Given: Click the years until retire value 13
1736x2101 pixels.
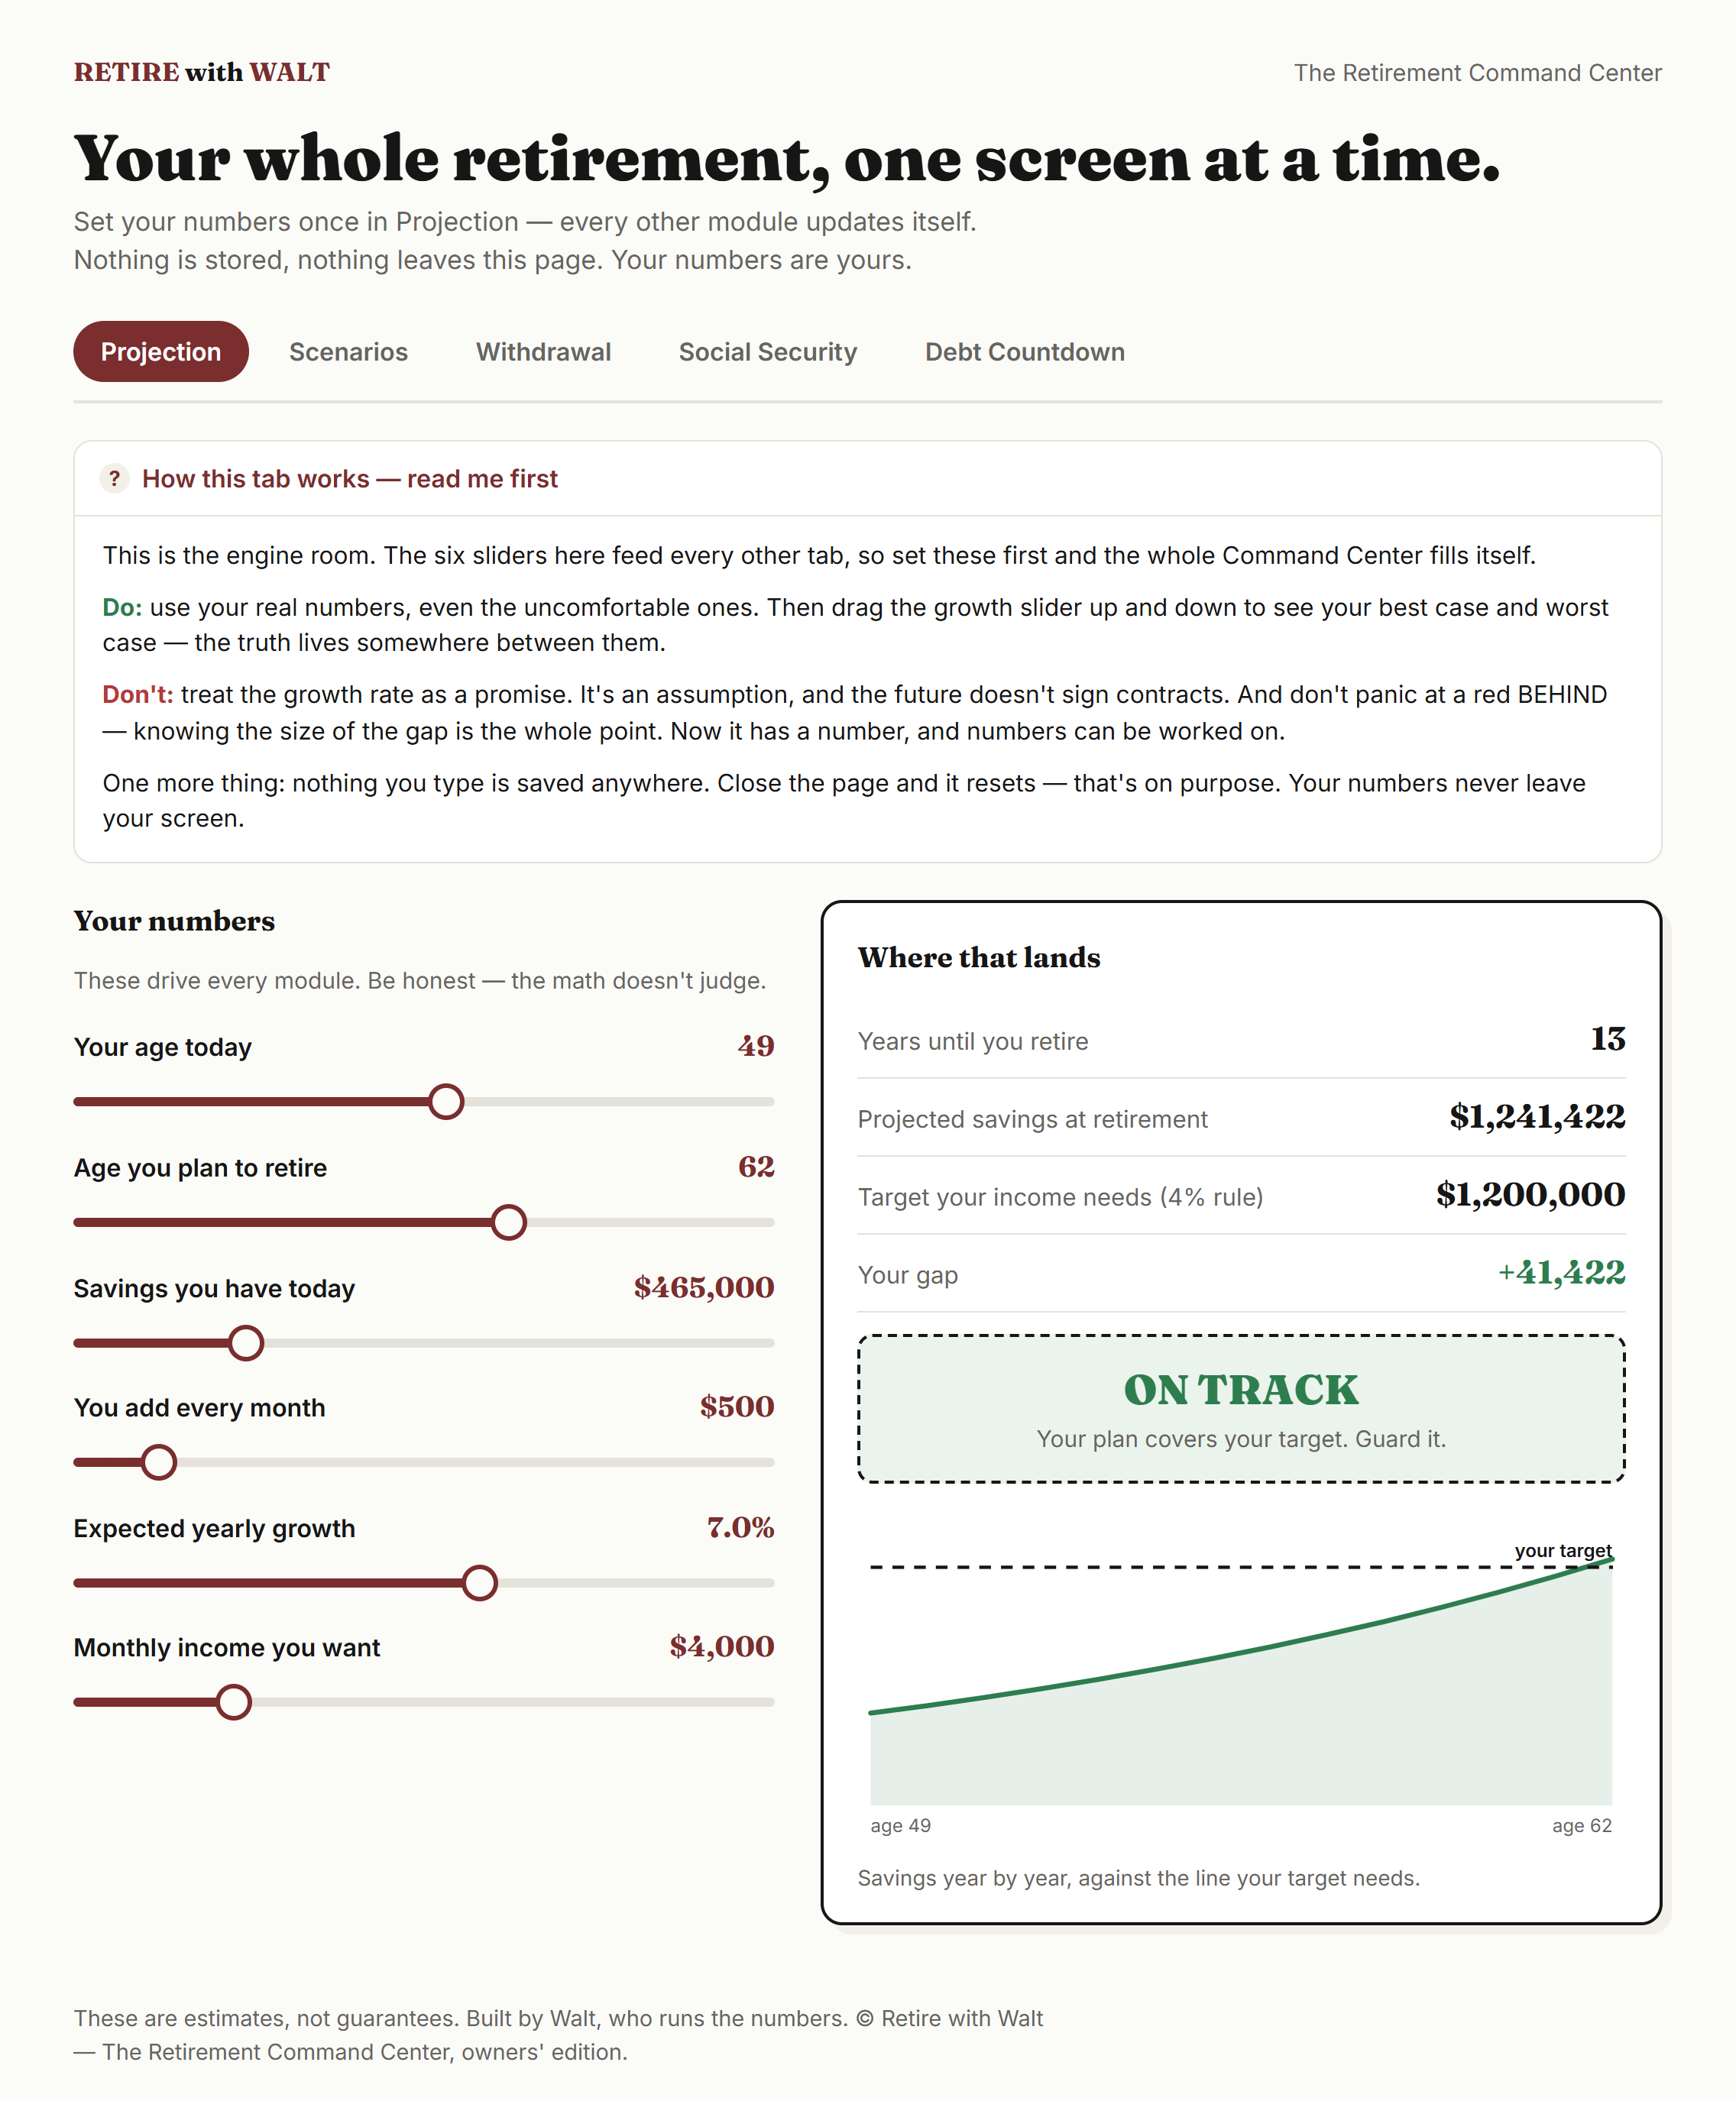Looking at the screenshot, I should click(1608, 1039).
